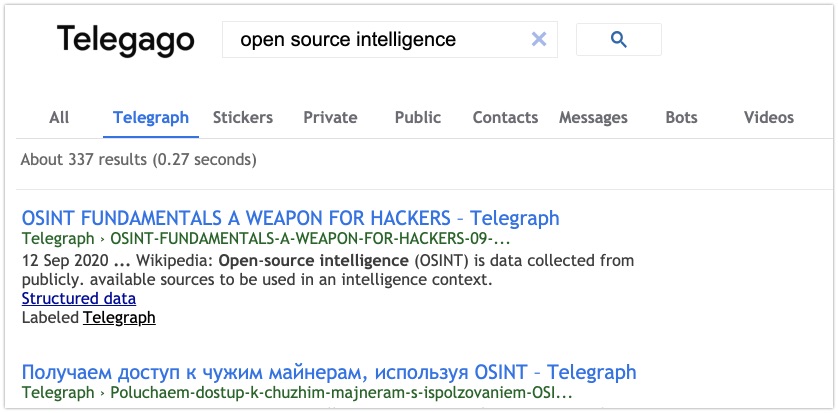Show results in the Bots tab
This screenshot has height=413, width=838.
tap(681, 117)
